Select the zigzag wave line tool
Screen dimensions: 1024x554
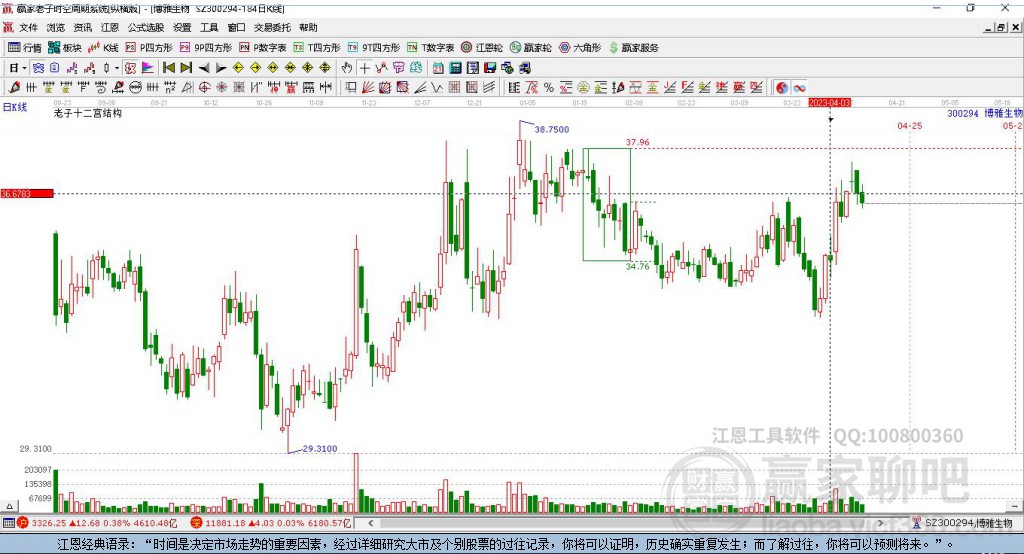click(x=437, y=88)
